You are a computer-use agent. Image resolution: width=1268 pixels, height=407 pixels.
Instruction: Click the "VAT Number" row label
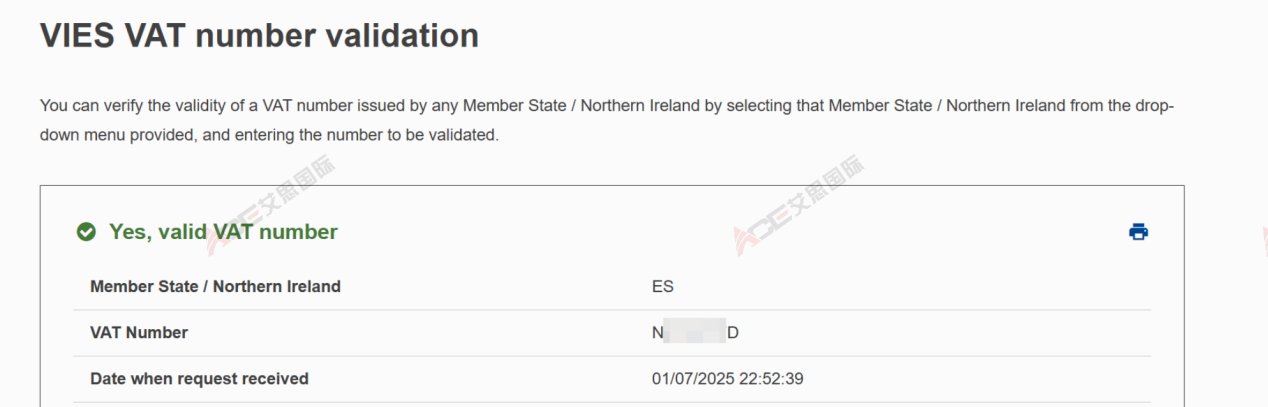(139, 333)
